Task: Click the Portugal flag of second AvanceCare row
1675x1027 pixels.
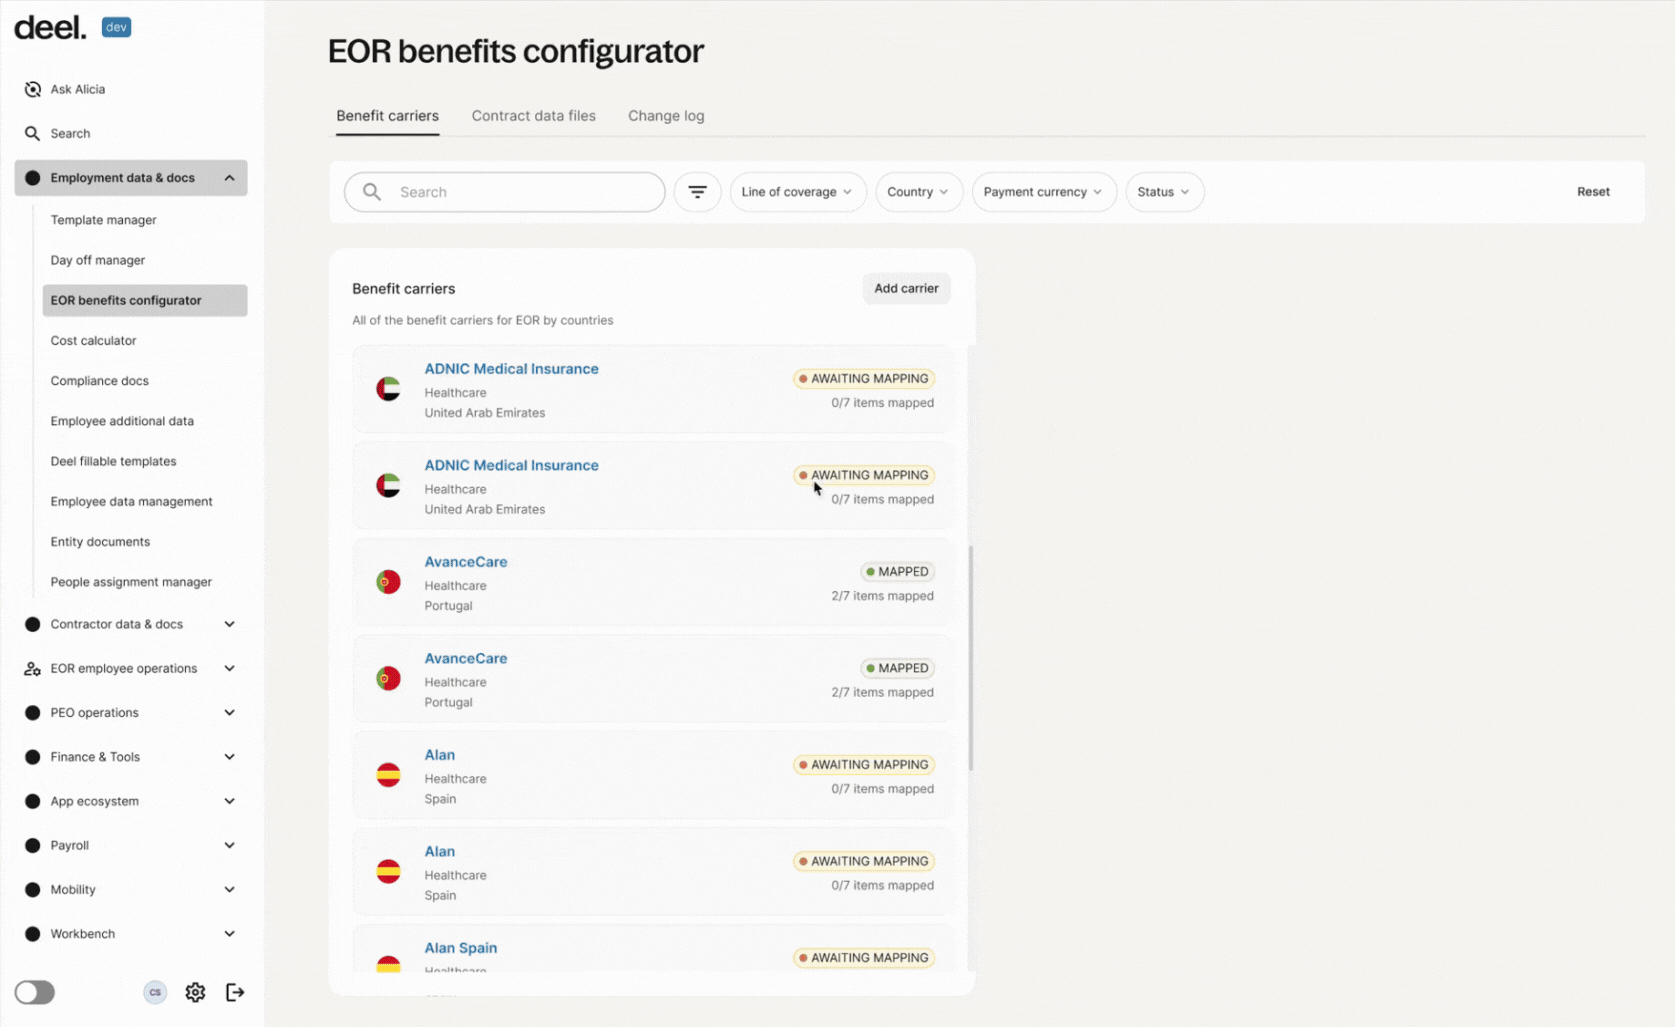Action: (388, 679)
